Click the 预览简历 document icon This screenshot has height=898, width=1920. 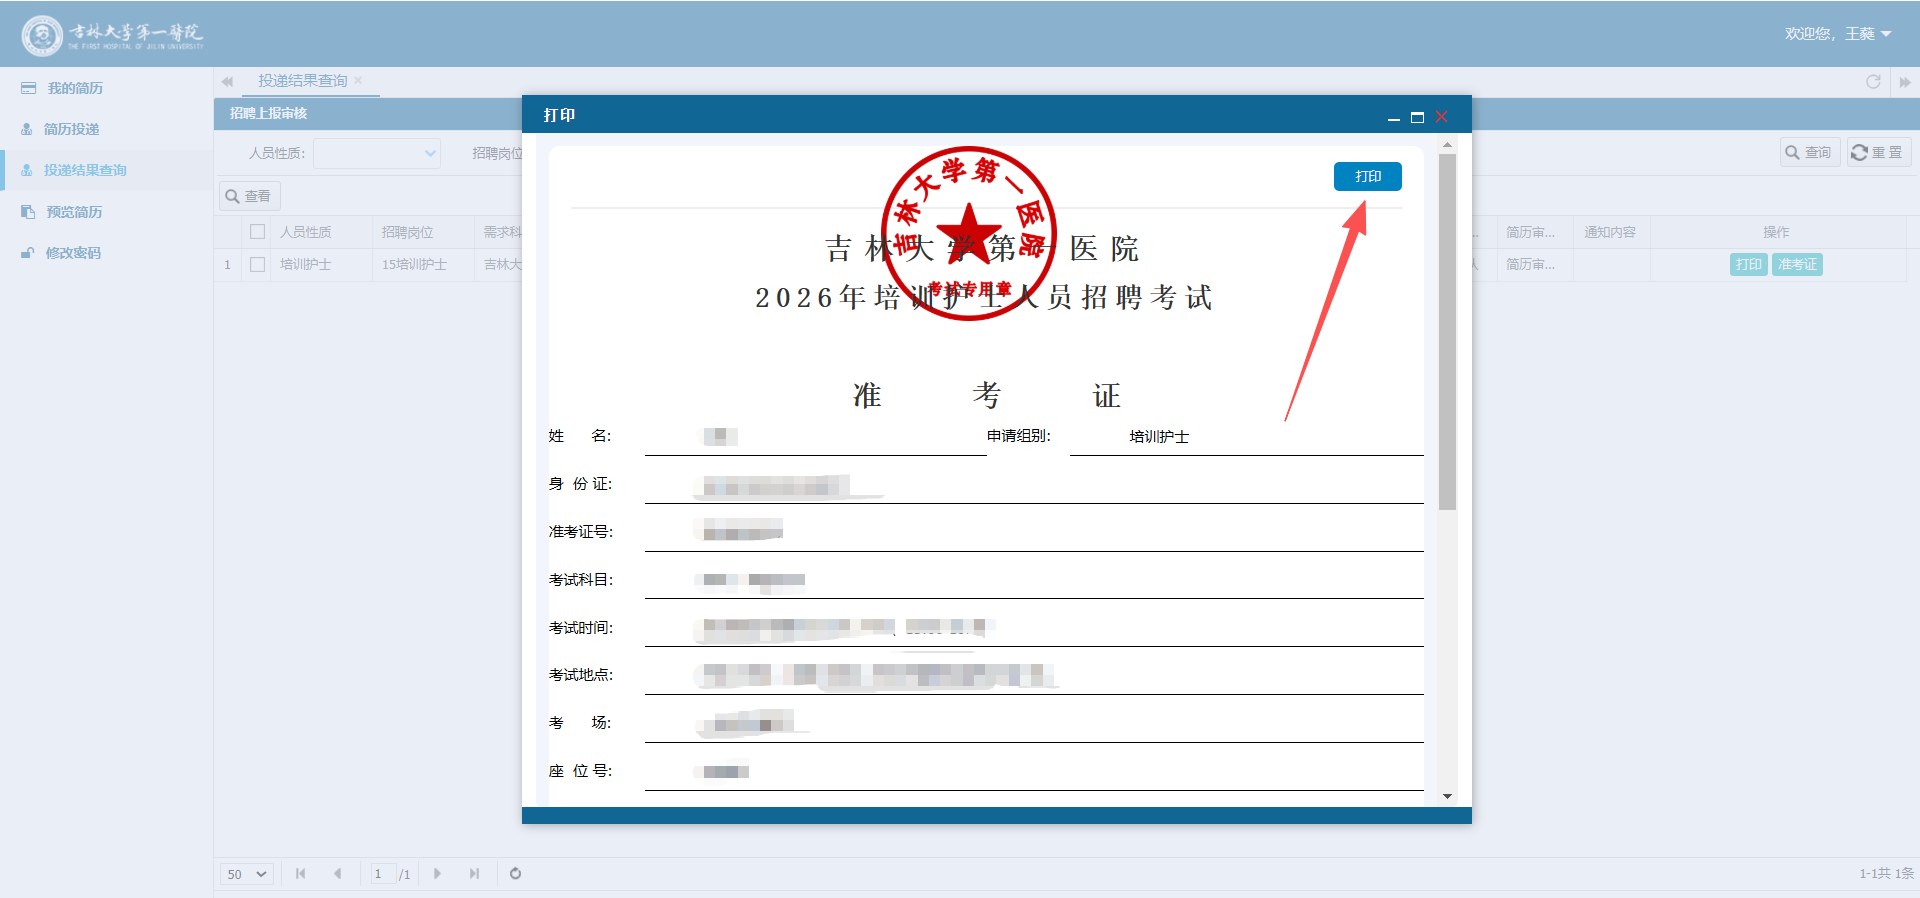click(28, 212)
